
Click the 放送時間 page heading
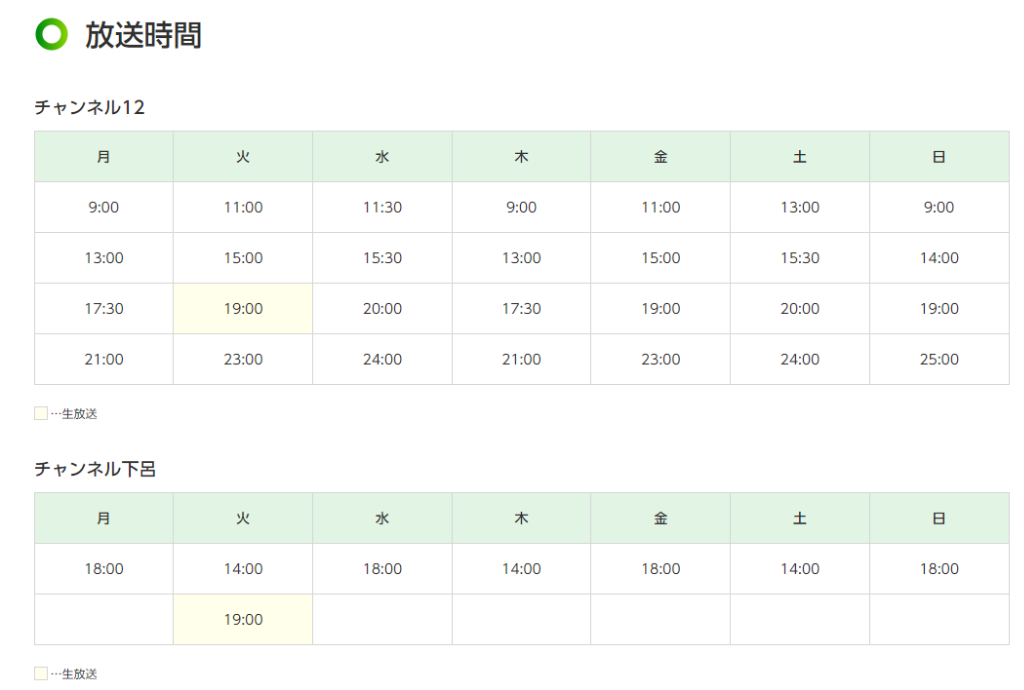coord(143,36)
